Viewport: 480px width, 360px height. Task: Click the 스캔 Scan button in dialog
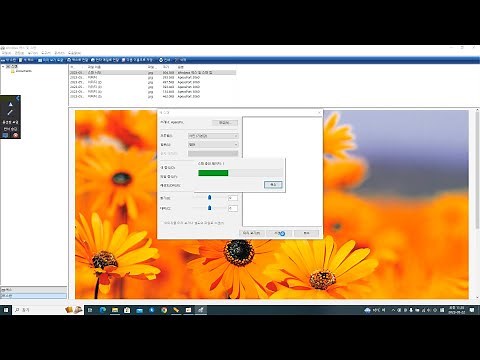[x=279, y=233]
